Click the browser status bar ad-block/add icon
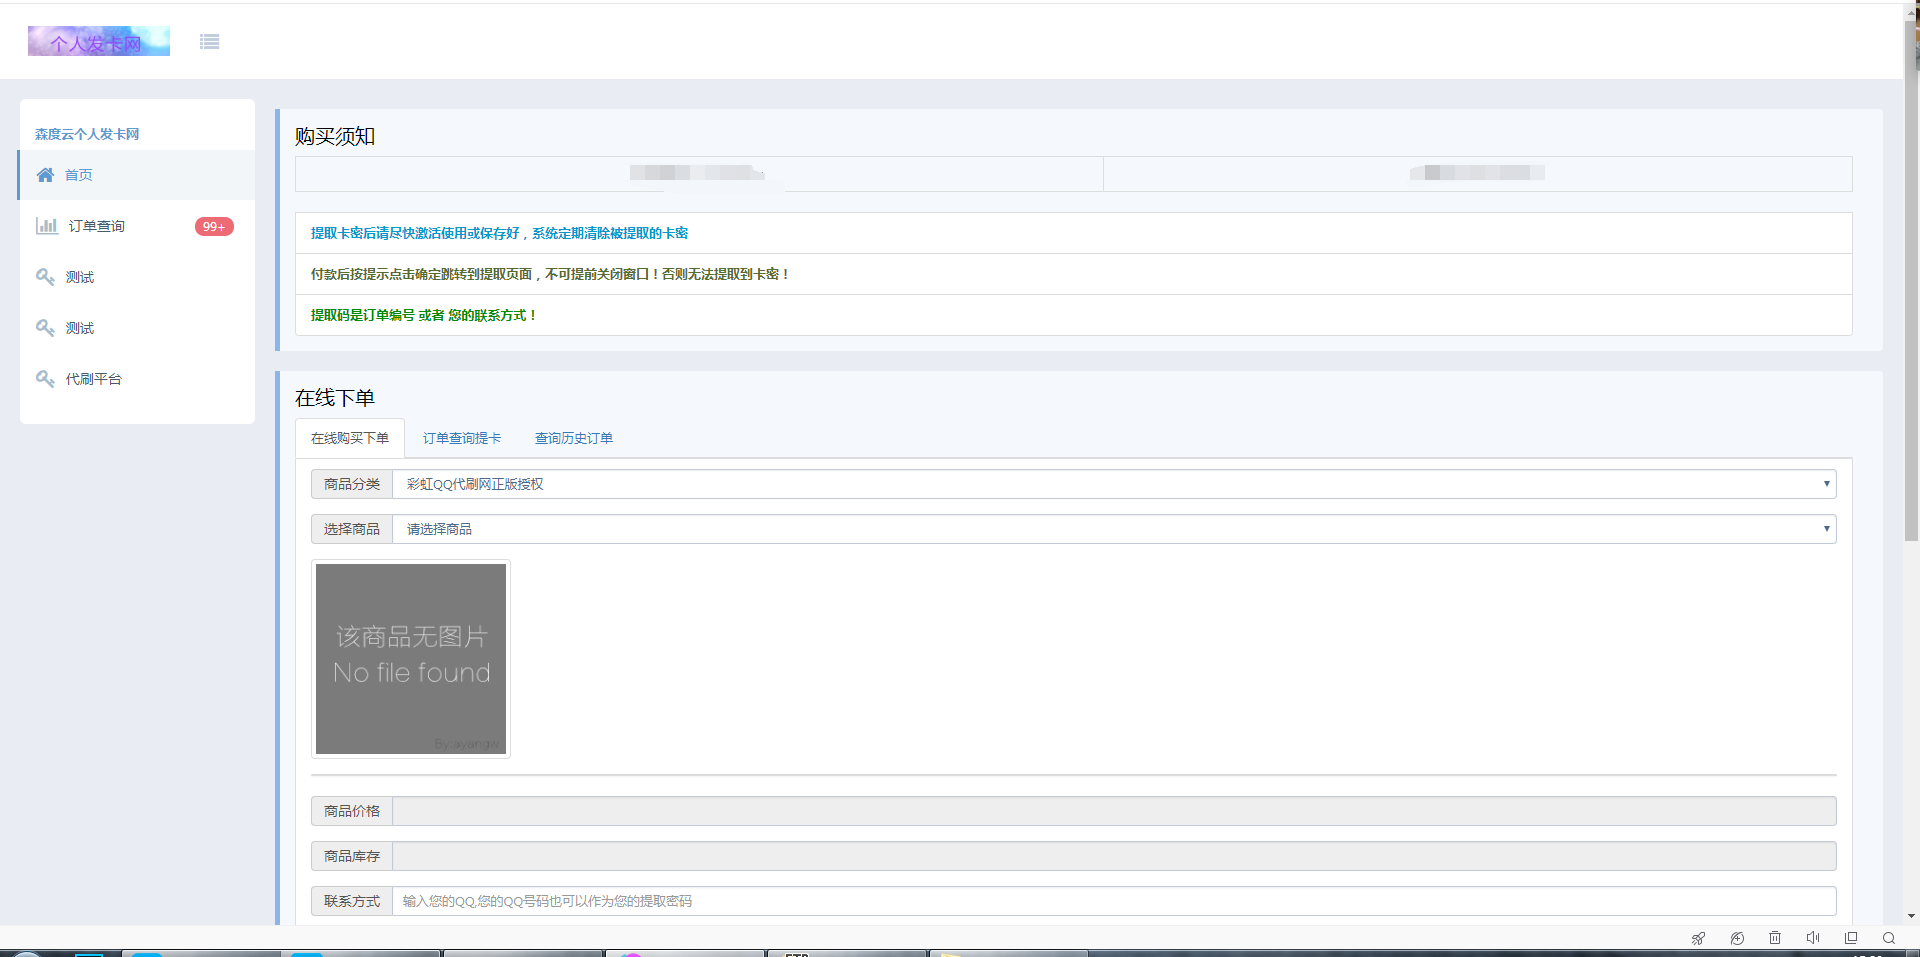1920x957 pixels. (1737, 938)
